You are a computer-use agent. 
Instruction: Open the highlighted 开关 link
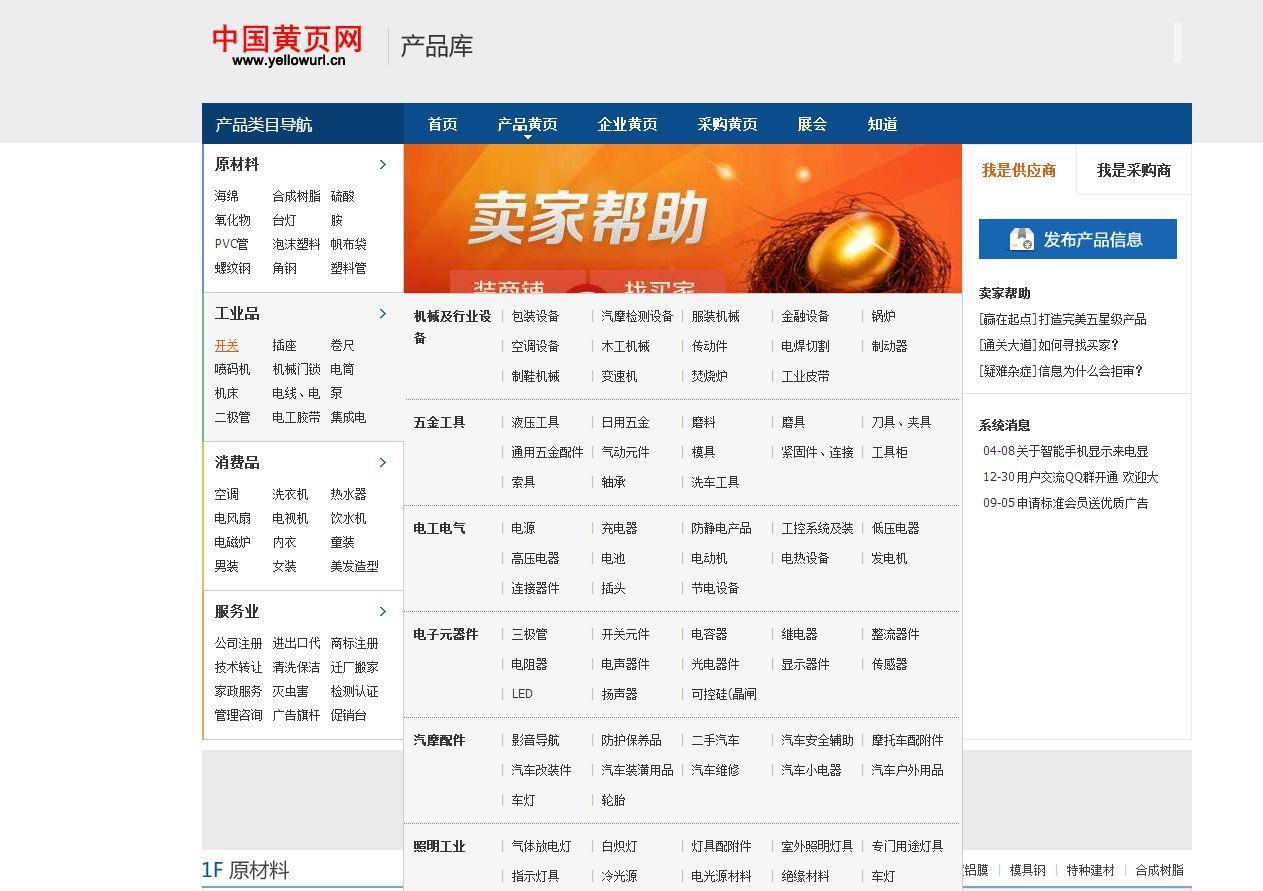[x=227, y=345]
